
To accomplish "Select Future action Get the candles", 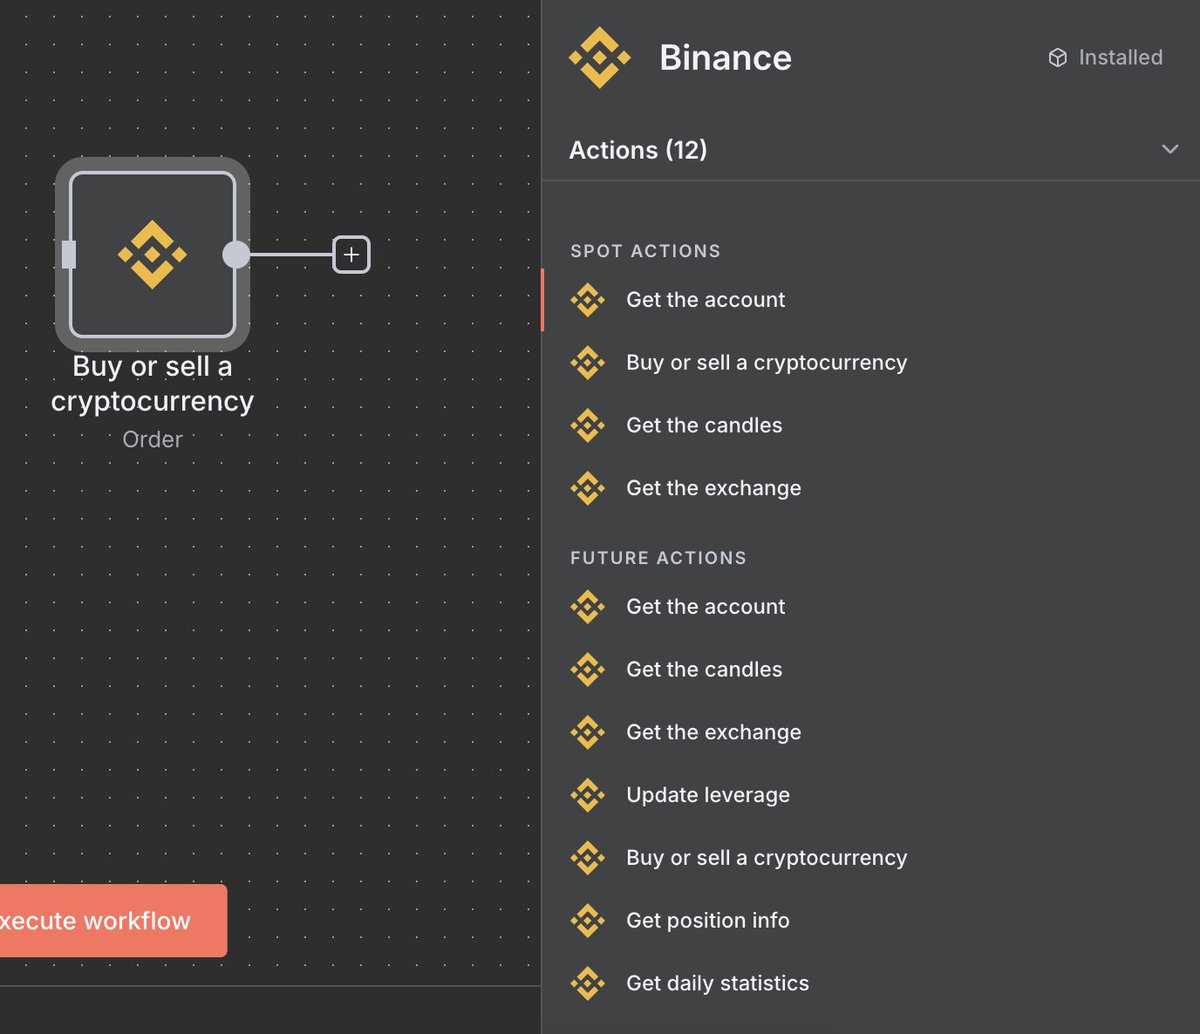I will pos(871,670).
